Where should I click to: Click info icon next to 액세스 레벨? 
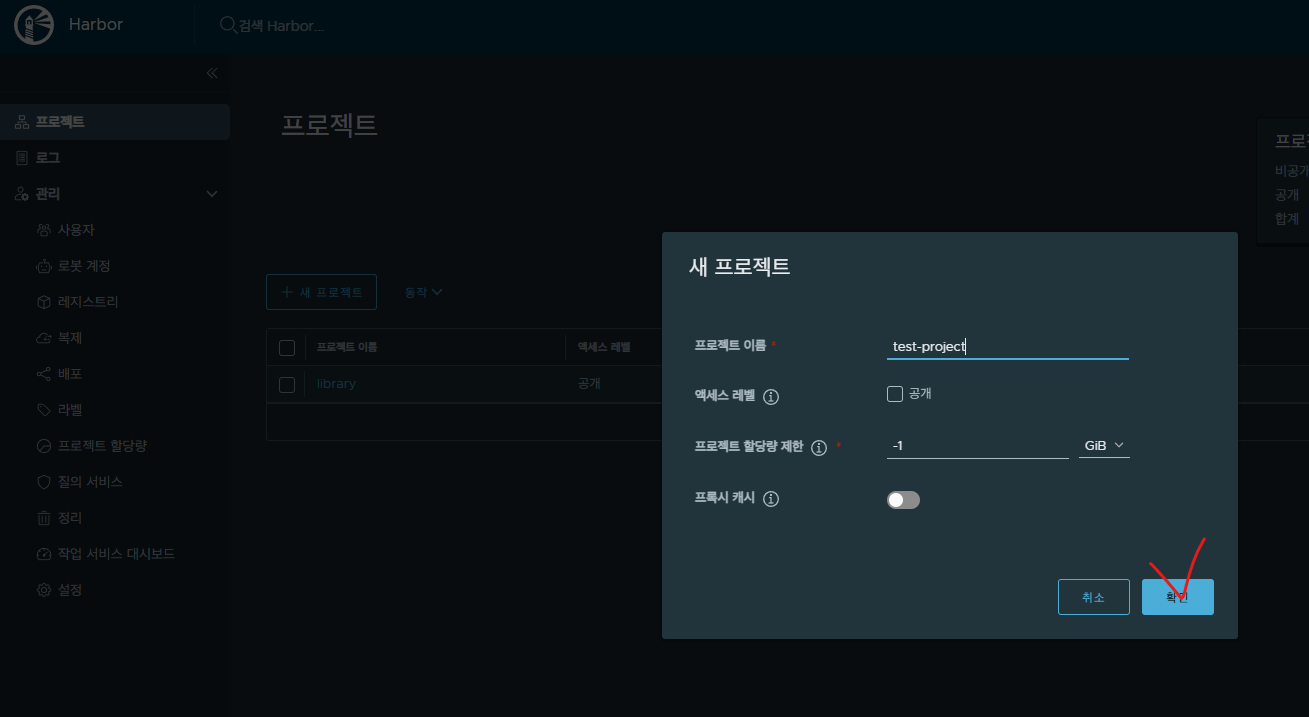tap(771, 396)
